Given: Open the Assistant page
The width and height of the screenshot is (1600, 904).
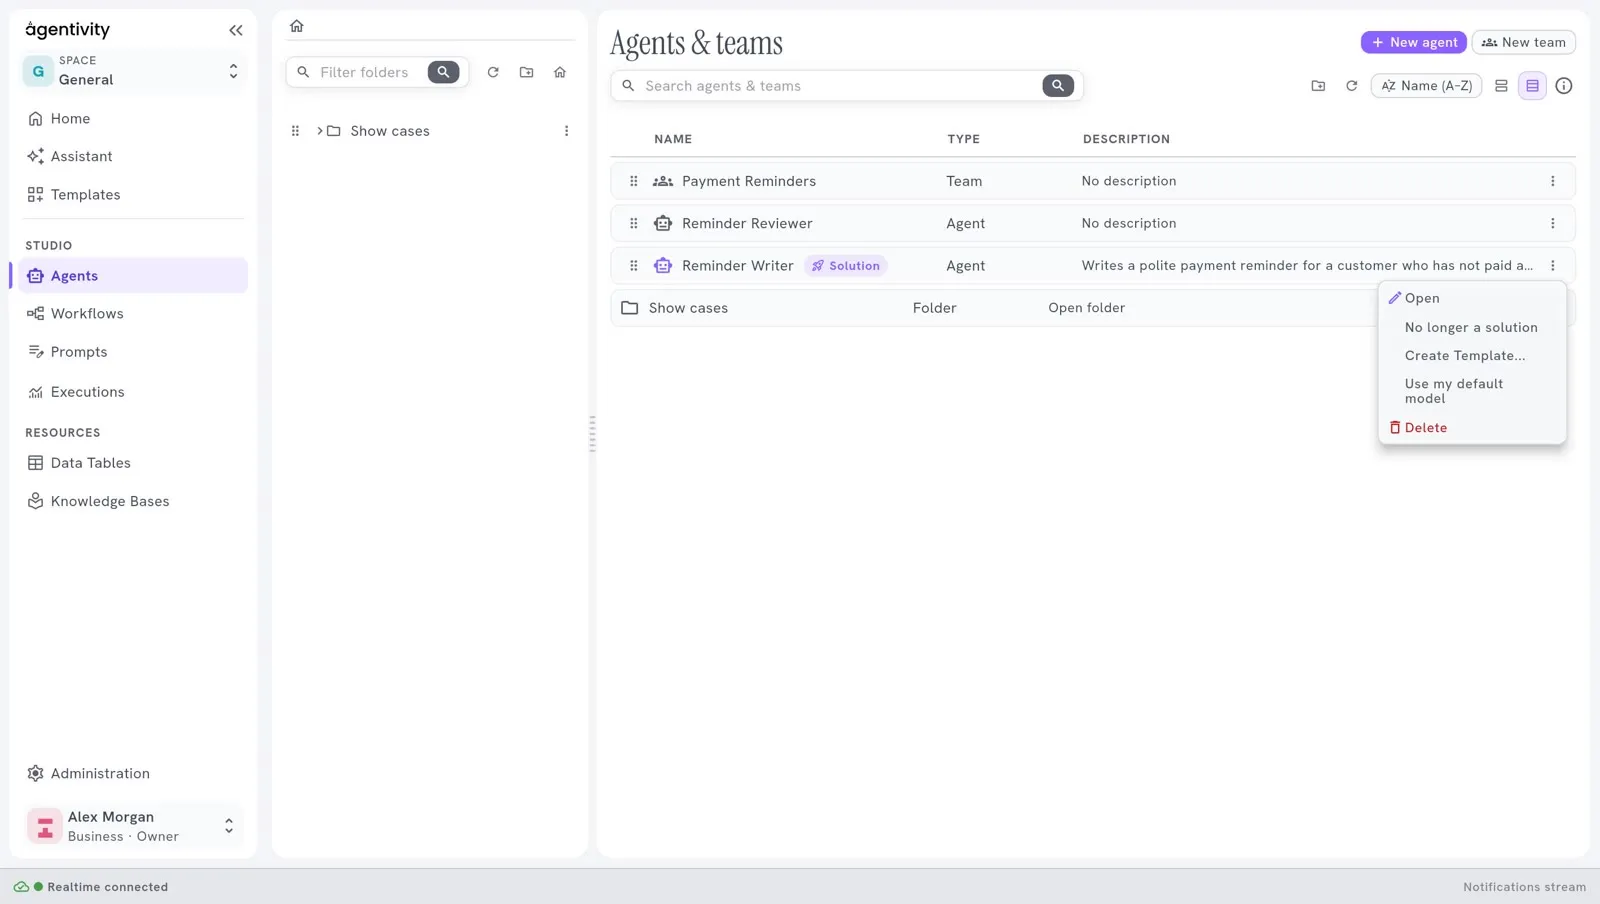Looking at the screenshot, I should [x=133, y=156].
